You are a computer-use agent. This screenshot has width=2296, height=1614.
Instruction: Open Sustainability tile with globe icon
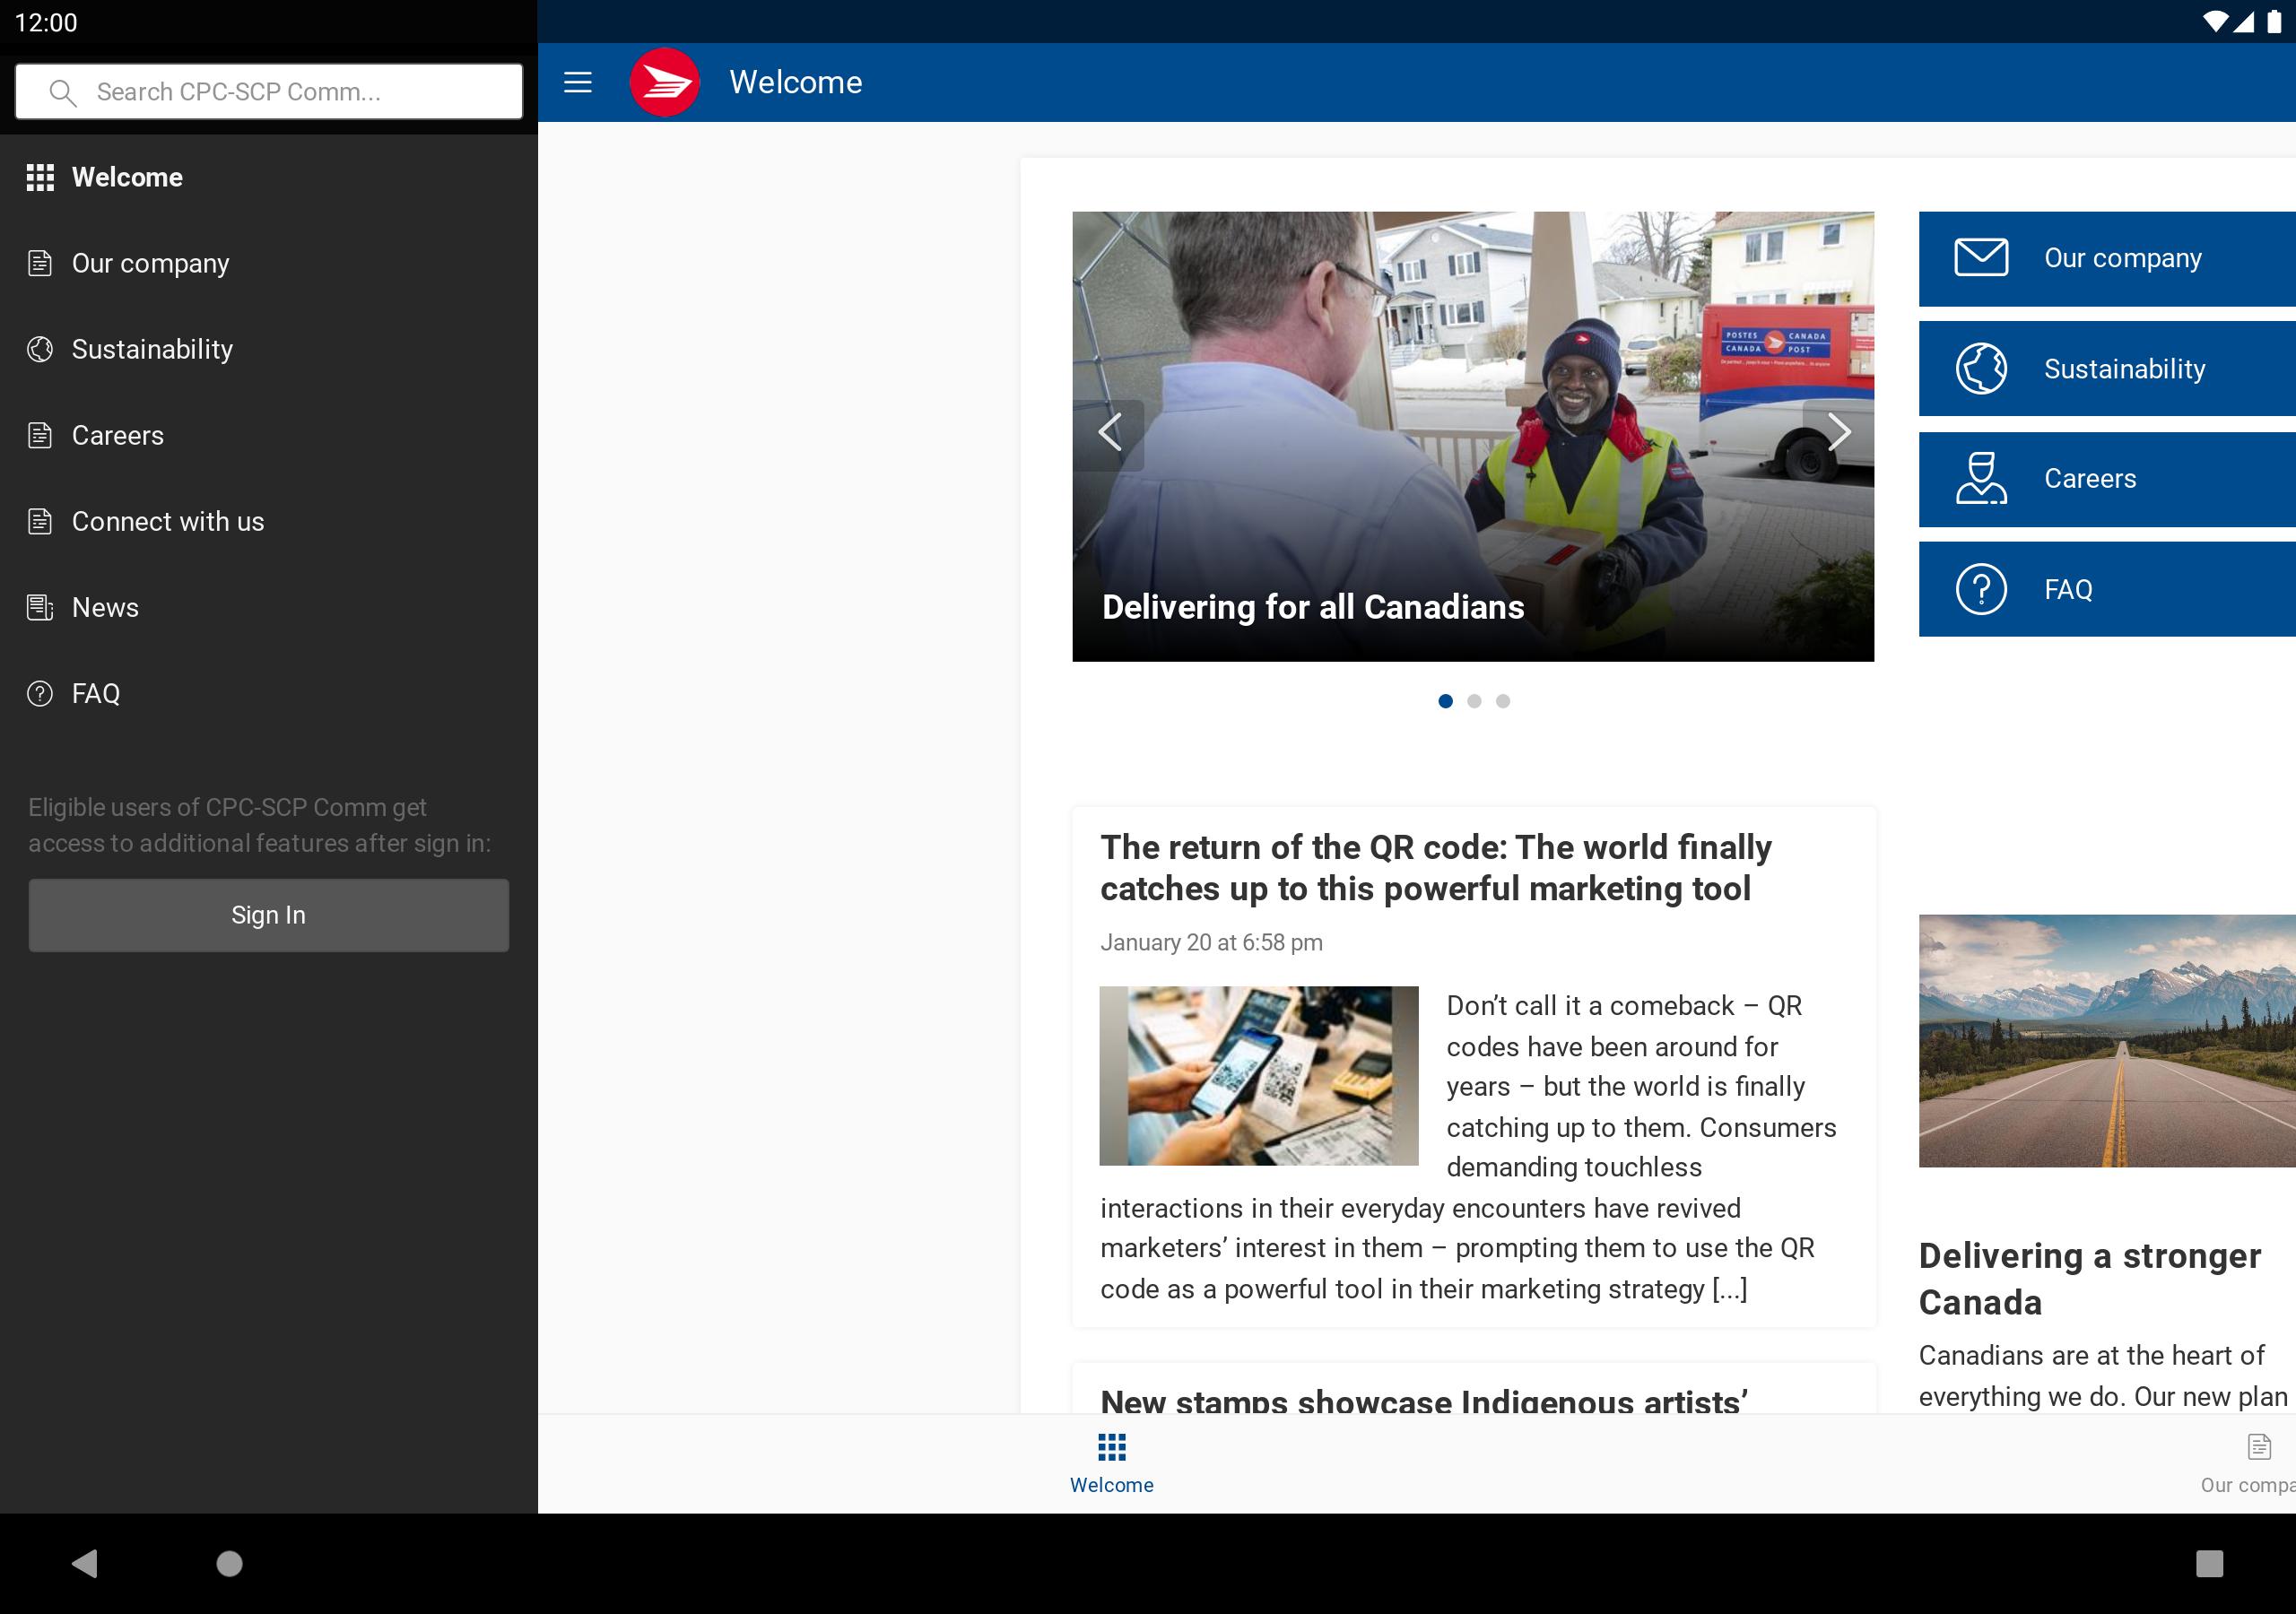(2107, 369)
